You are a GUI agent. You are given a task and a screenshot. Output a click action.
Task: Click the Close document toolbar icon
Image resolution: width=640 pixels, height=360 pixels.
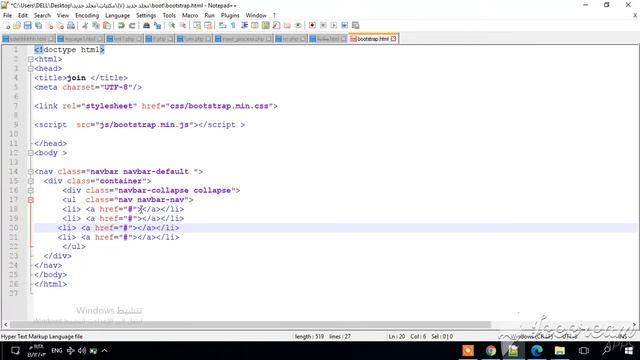[50, 25]
